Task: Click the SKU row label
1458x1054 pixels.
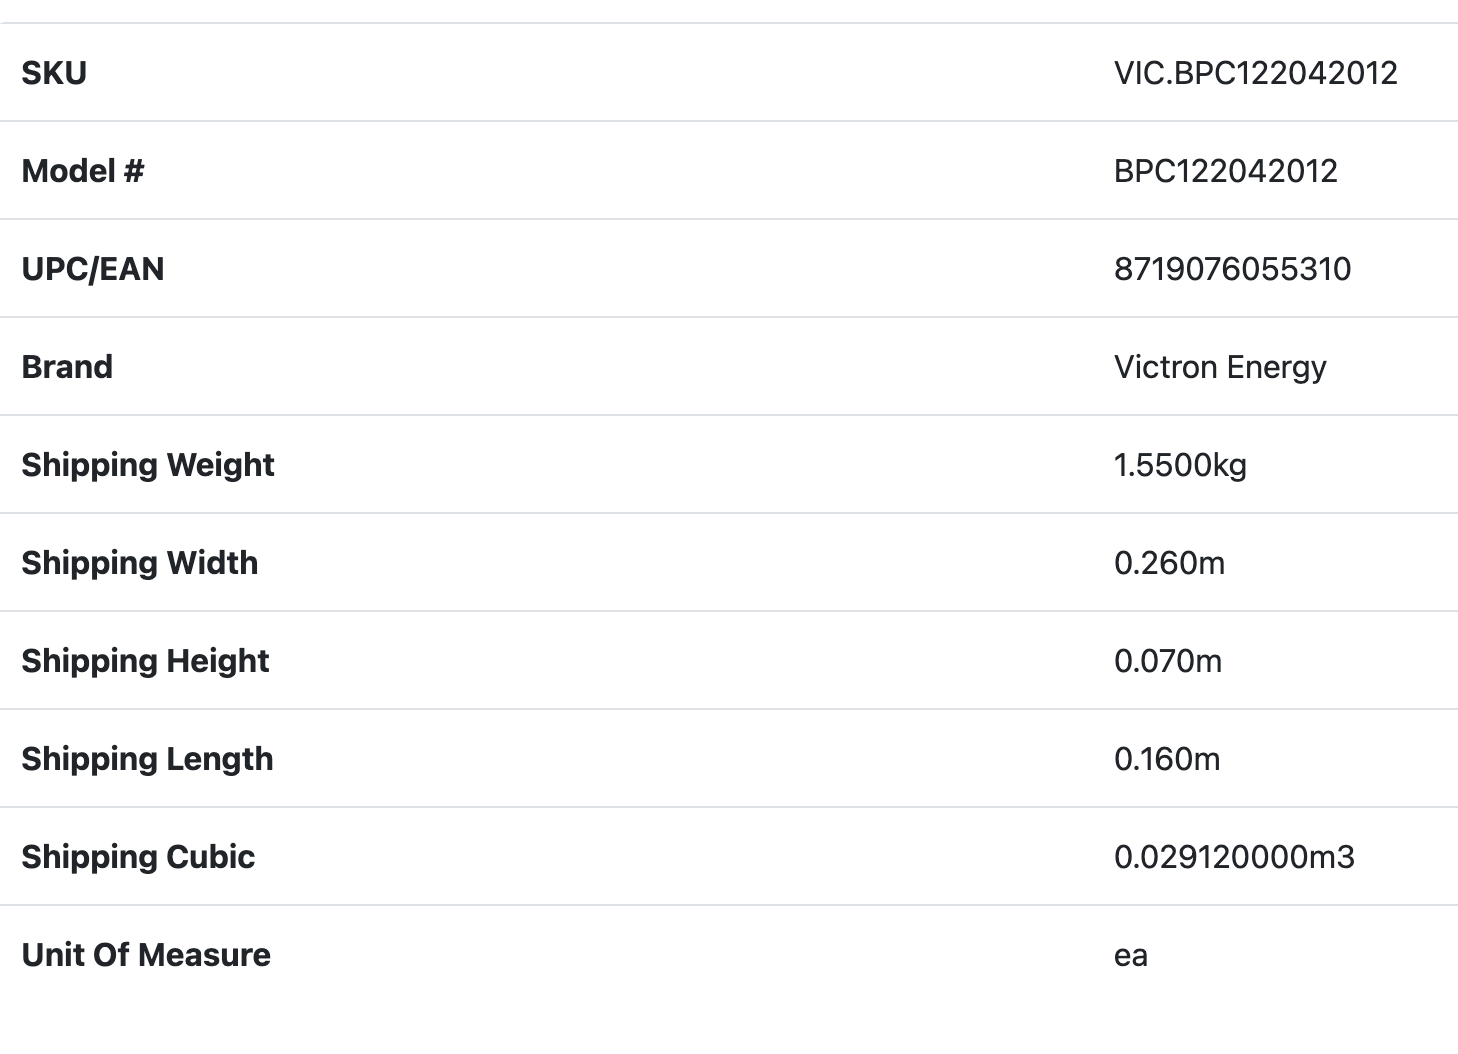Action: 54,73
